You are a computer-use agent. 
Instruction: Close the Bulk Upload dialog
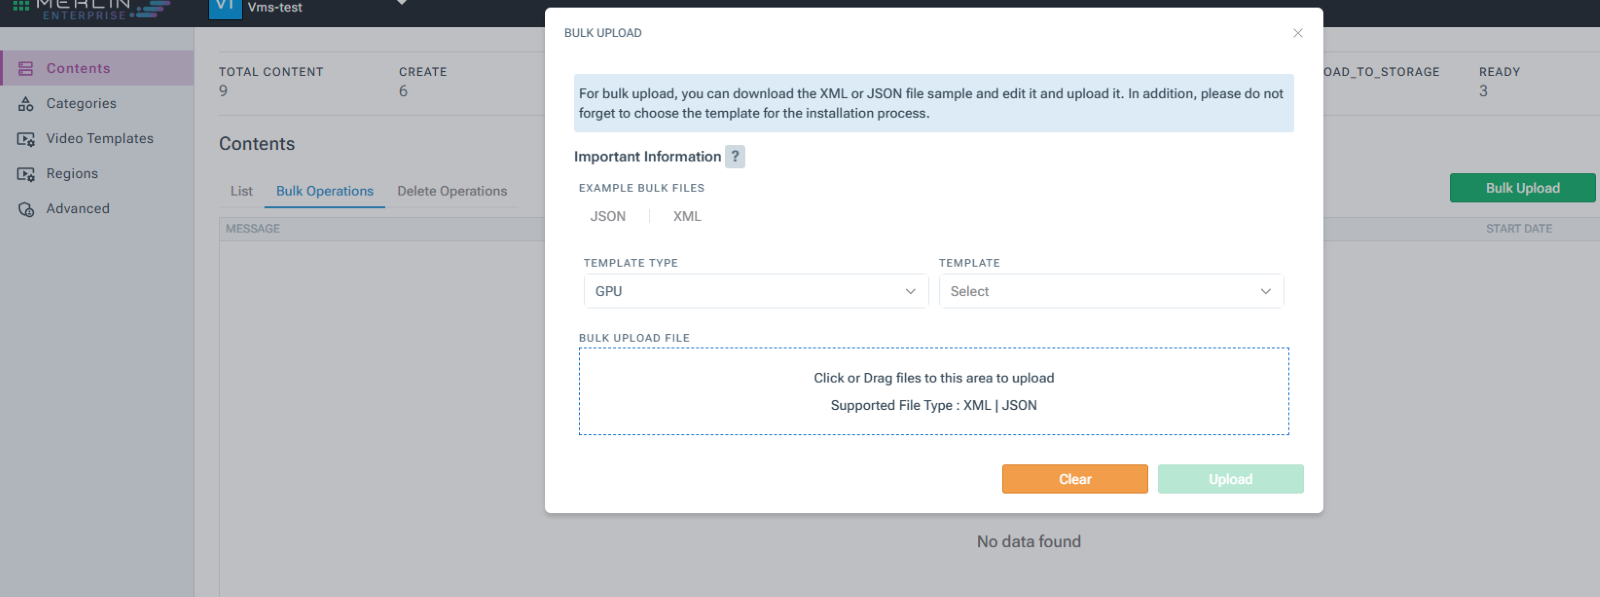[1298, 33]
